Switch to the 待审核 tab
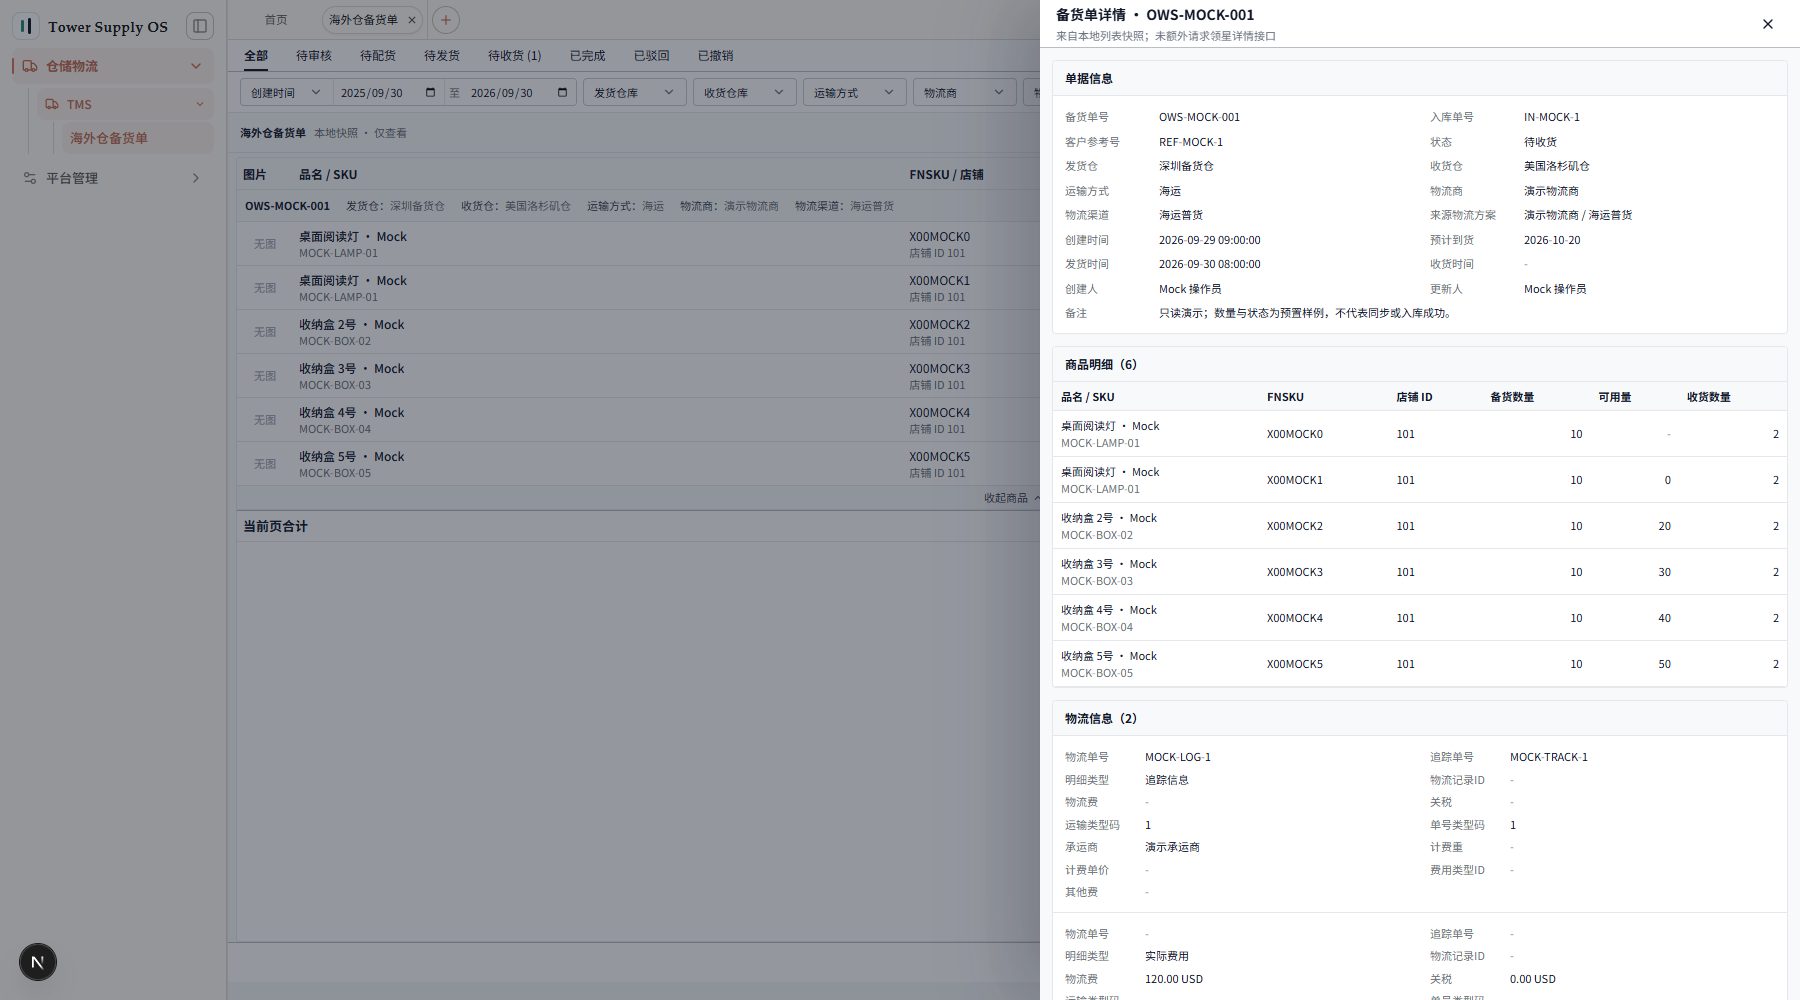 (314, 56)
